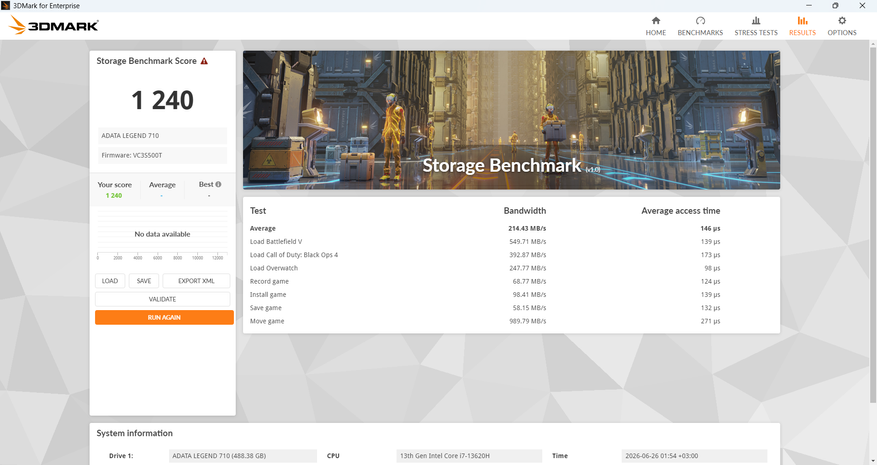Image resolution: width=877 pixels, height=465 pixels.
Task: Click the Home house icon
Action: point(656,21)
